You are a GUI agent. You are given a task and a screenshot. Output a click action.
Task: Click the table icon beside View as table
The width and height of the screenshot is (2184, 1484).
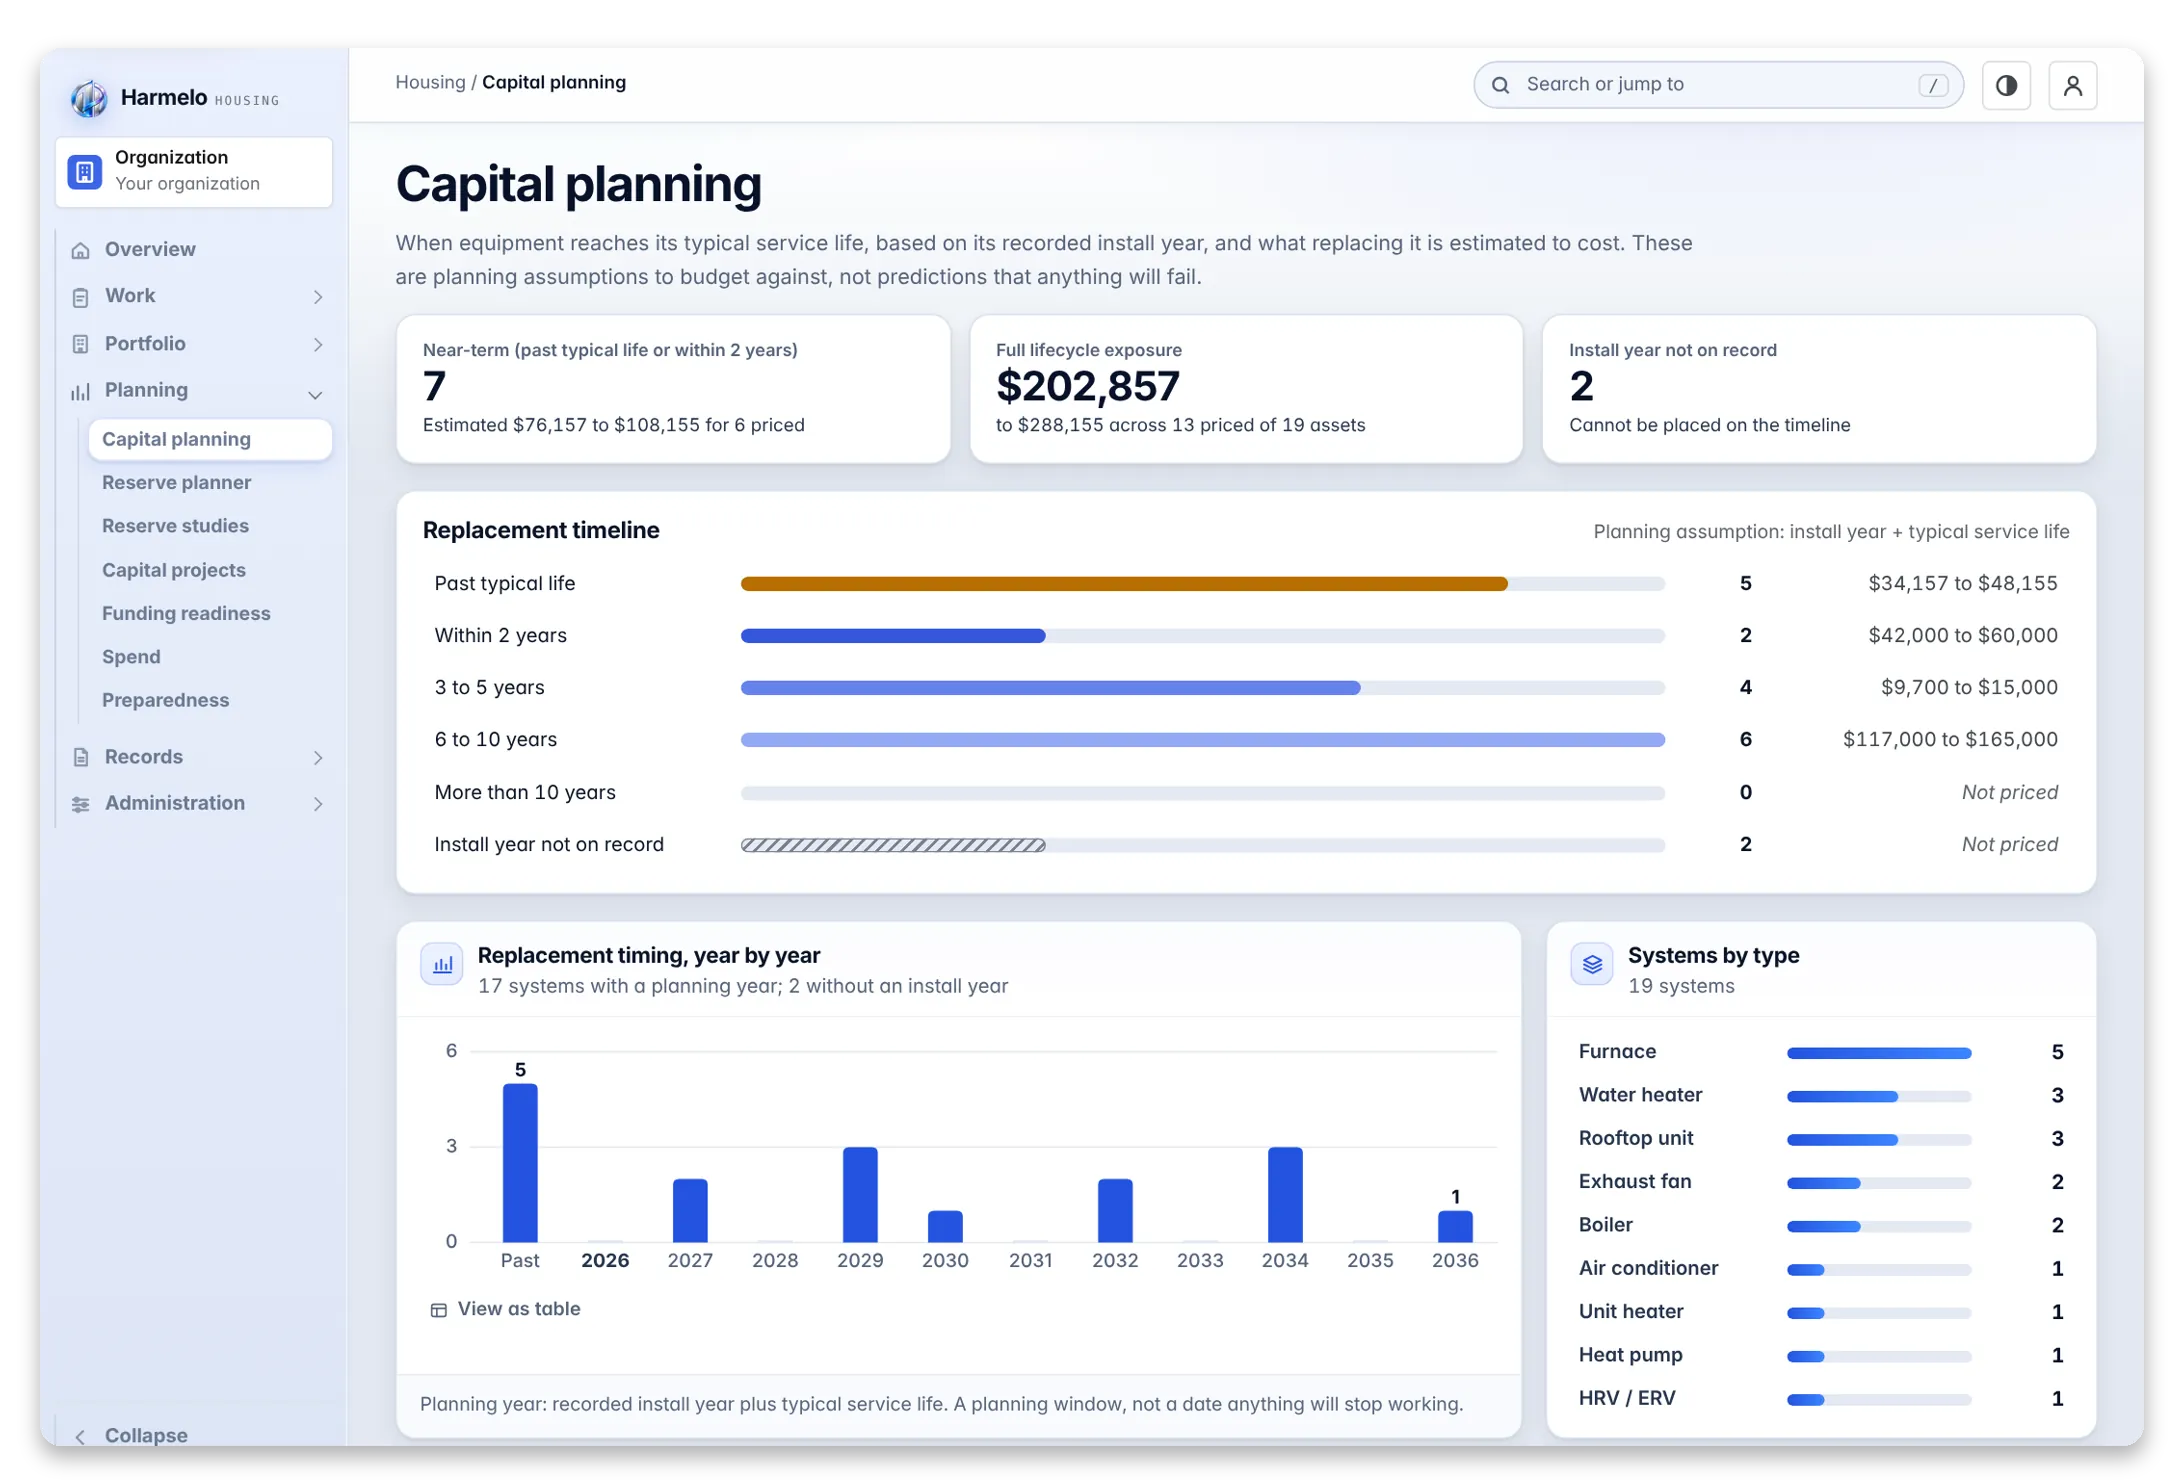(x=438, y=1310)
